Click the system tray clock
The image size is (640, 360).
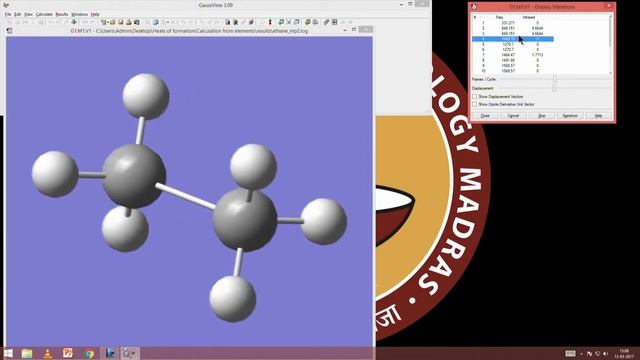(624, 354)
